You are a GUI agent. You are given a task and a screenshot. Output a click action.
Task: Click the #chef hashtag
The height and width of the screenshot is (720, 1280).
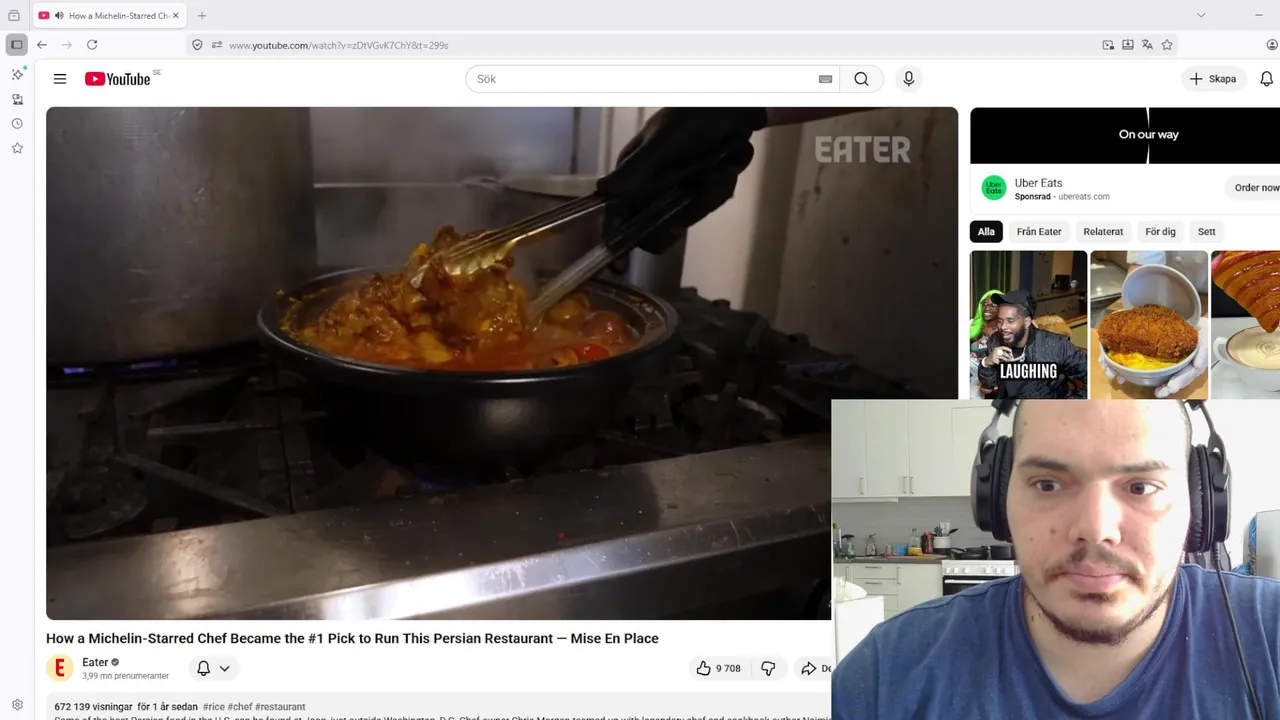coord(240,707)
